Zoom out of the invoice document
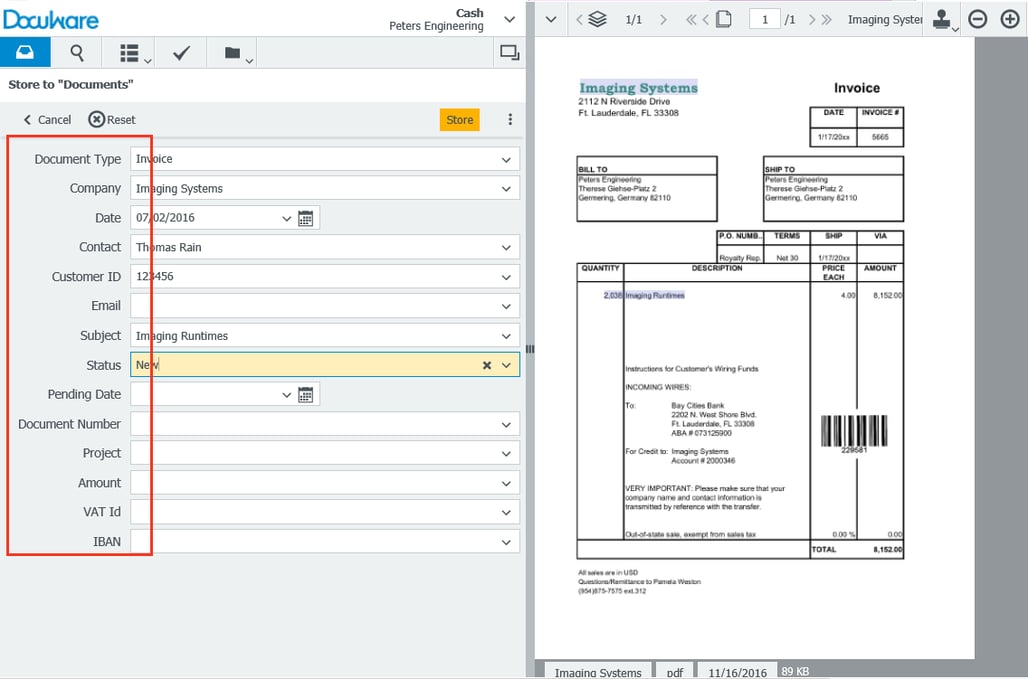The height and width of the screenshot is (679, 1028). coord(977,18)
